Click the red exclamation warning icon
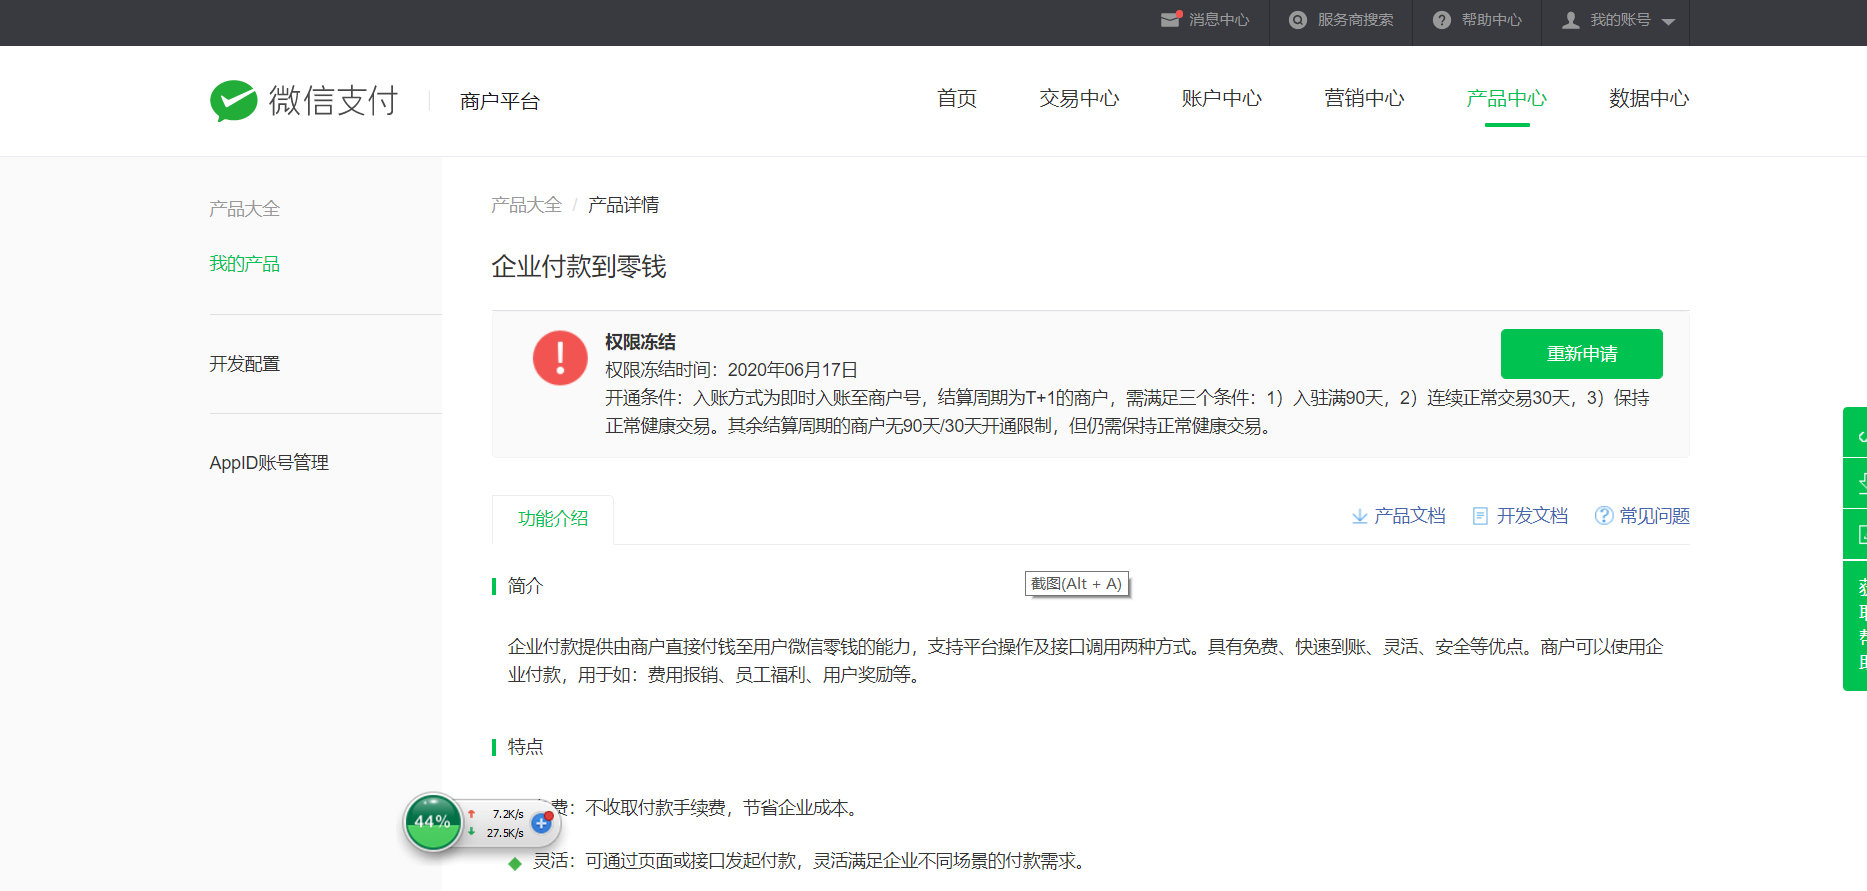This screenshot has height=891, width=1867. pyautogui.click(x=560, y=358)
